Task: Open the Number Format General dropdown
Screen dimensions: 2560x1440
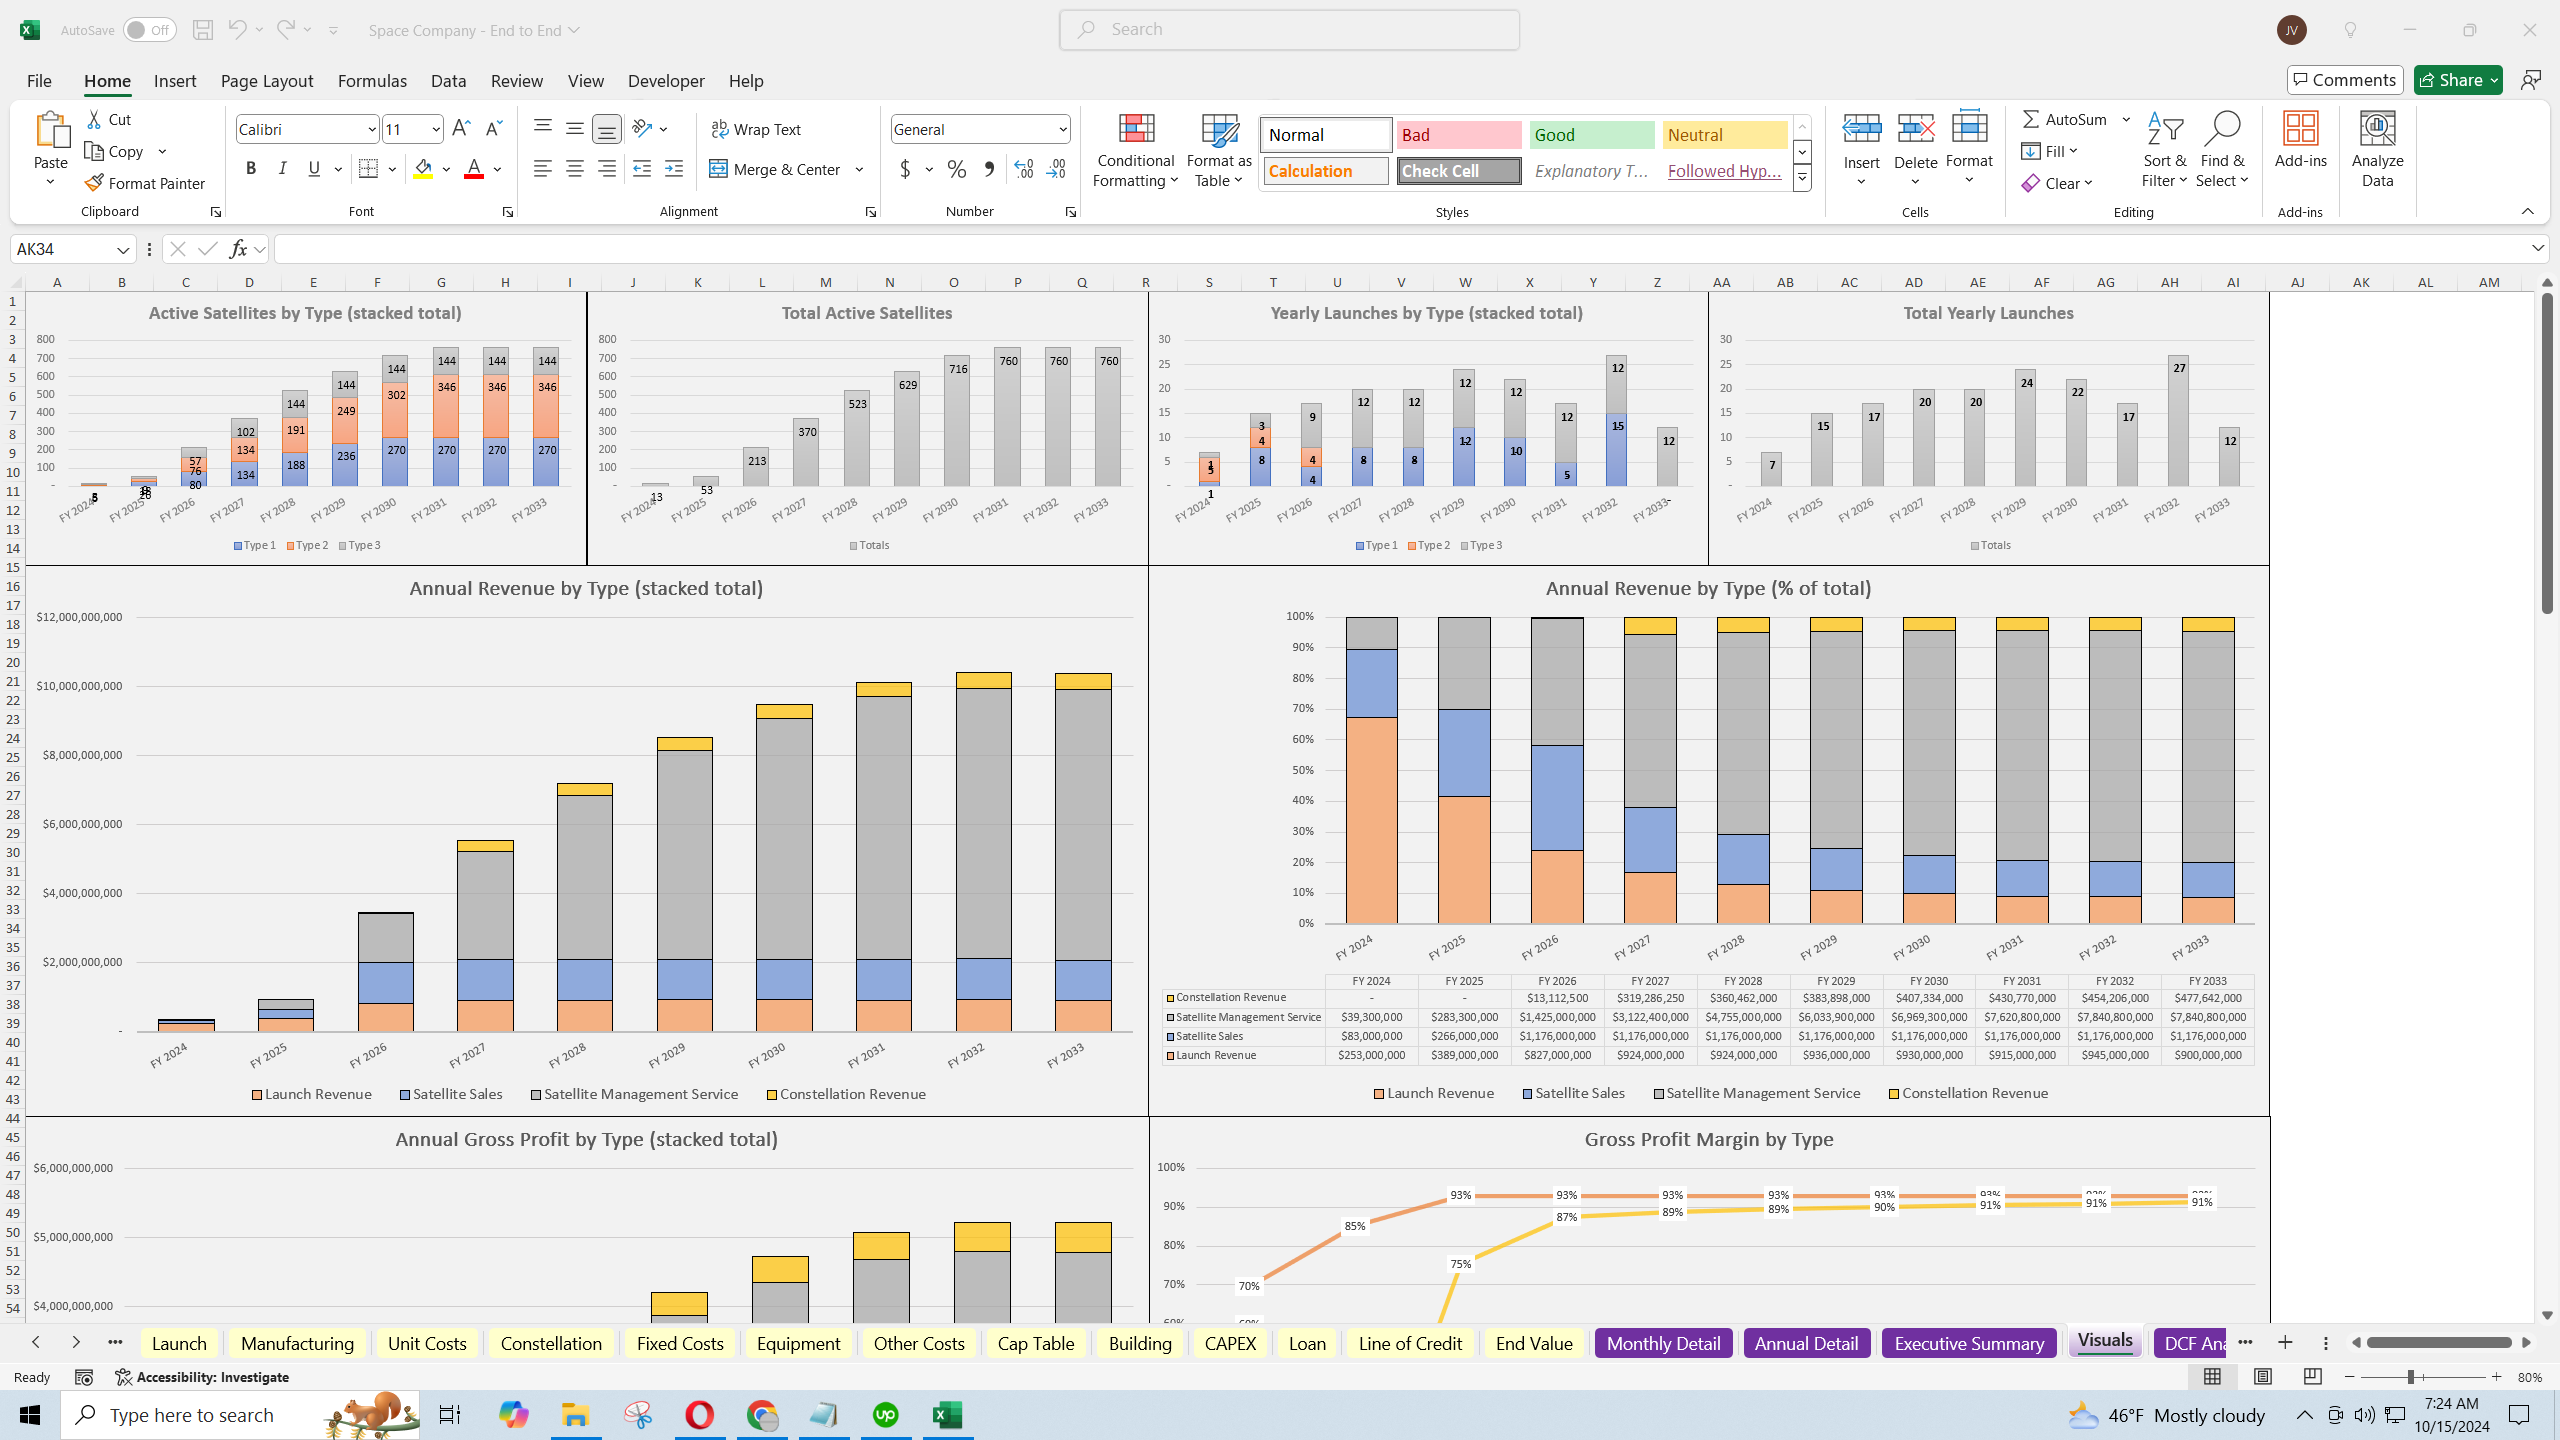Action: [x=1062, y=129]
